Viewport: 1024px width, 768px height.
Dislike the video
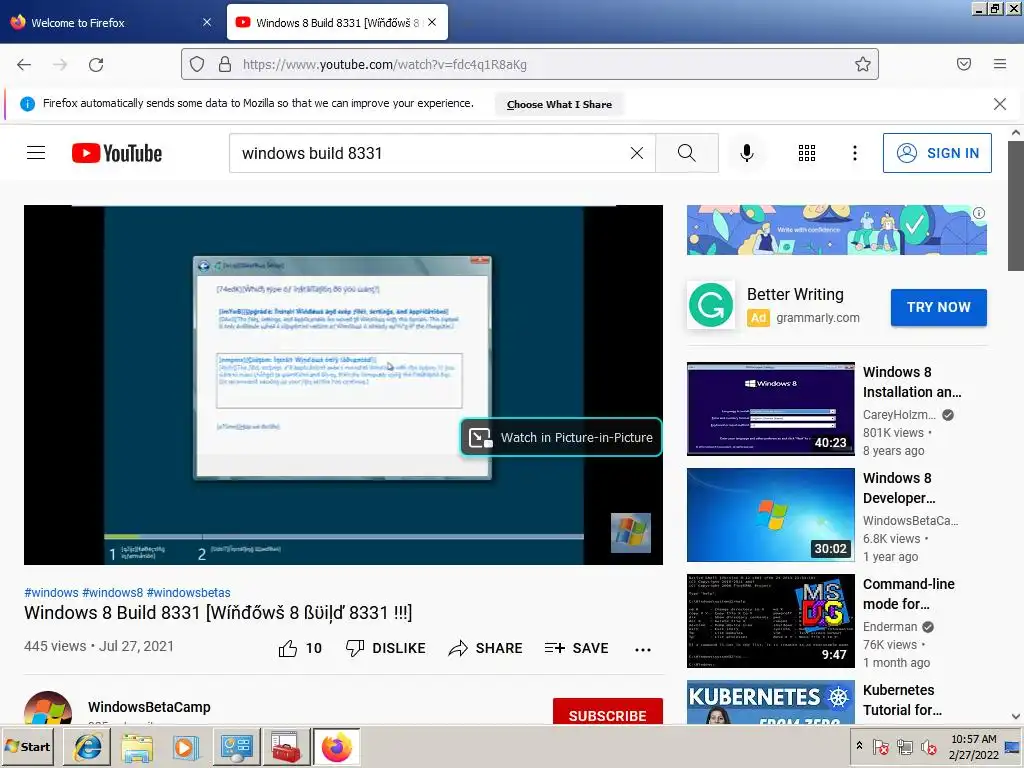385,648
